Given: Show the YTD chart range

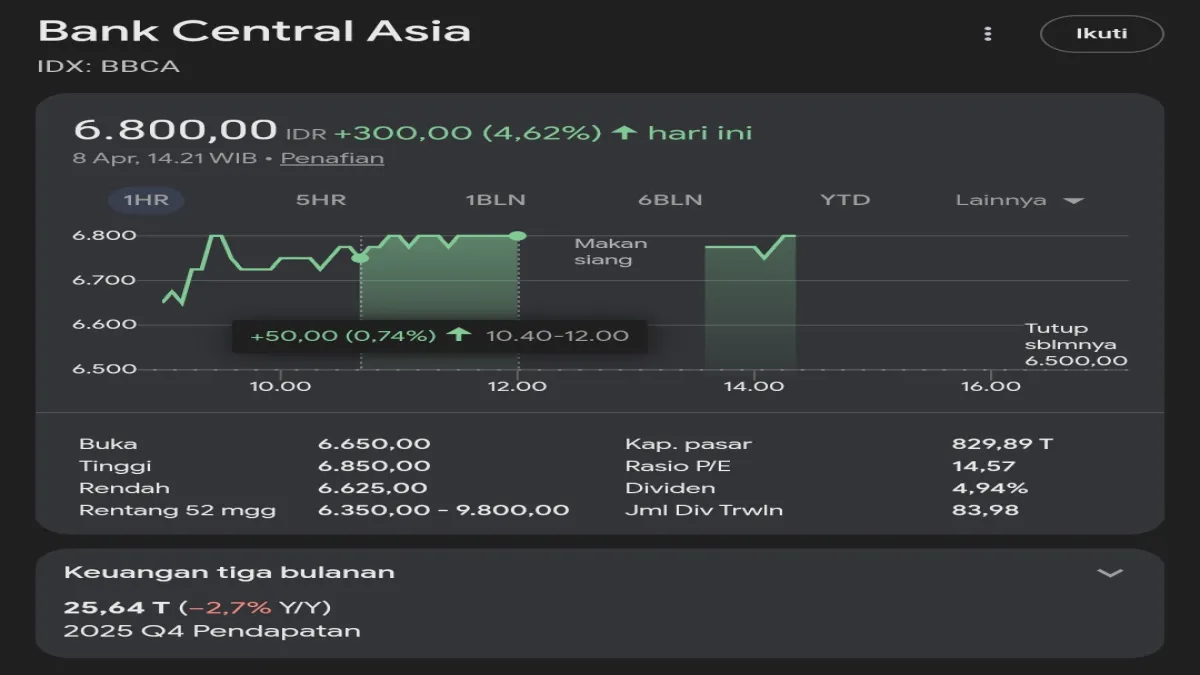Looking at the screenshot, I should click(x=845, y=200).
